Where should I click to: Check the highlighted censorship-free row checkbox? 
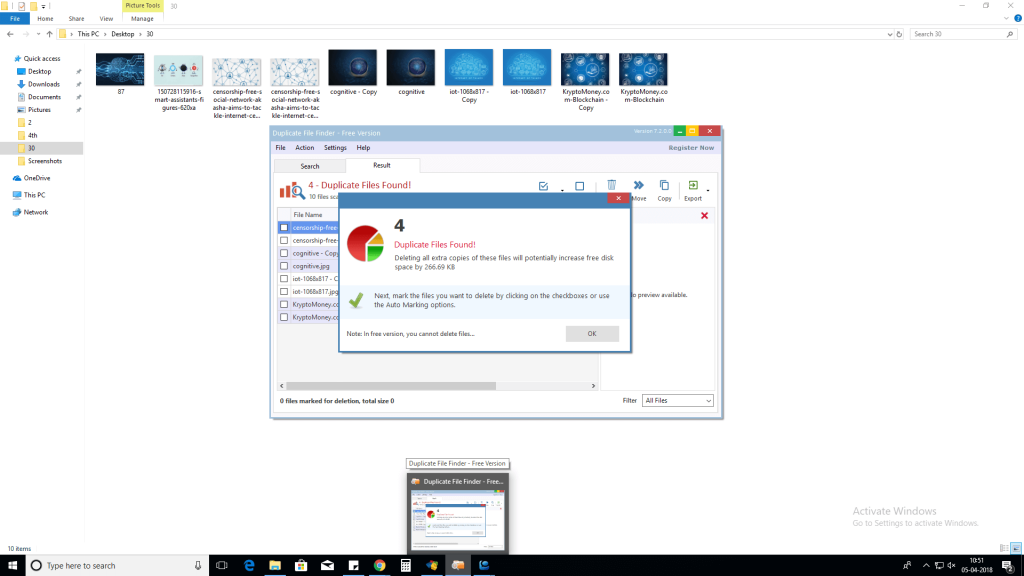tap(284, 228)
